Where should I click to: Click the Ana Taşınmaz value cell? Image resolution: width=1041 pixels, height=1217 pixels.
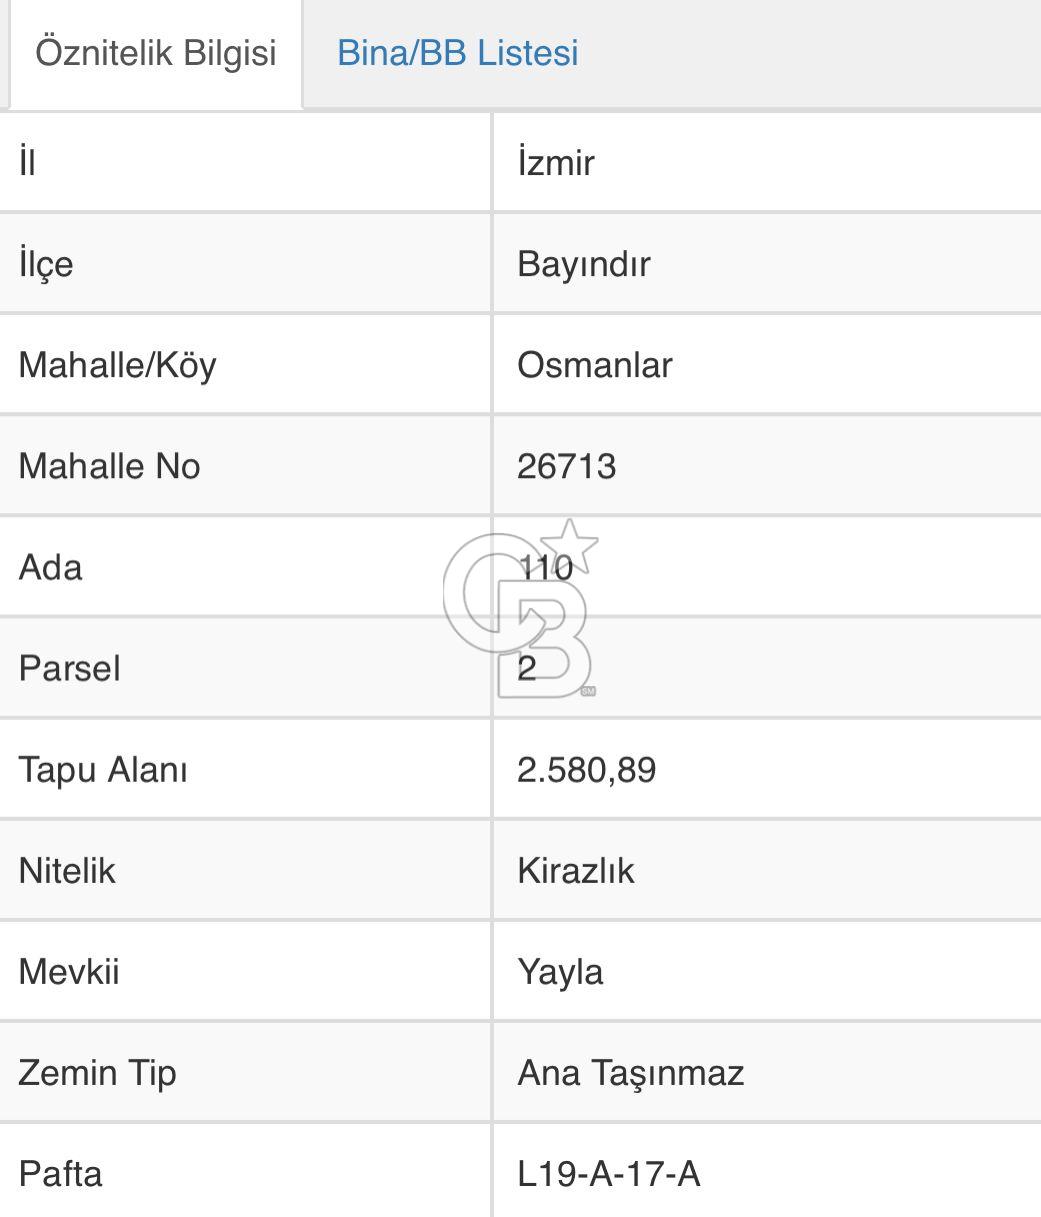point(630,1074)
